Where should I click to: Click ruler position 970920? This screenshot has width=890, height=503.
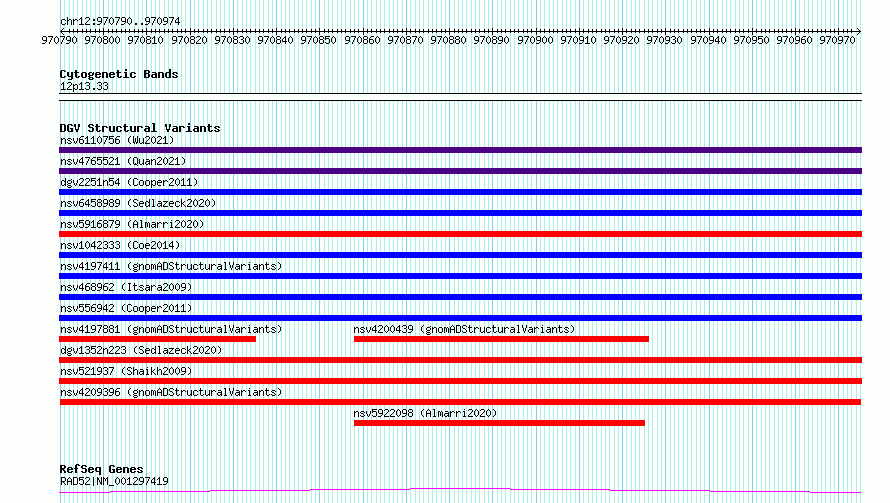pos(622,40)
